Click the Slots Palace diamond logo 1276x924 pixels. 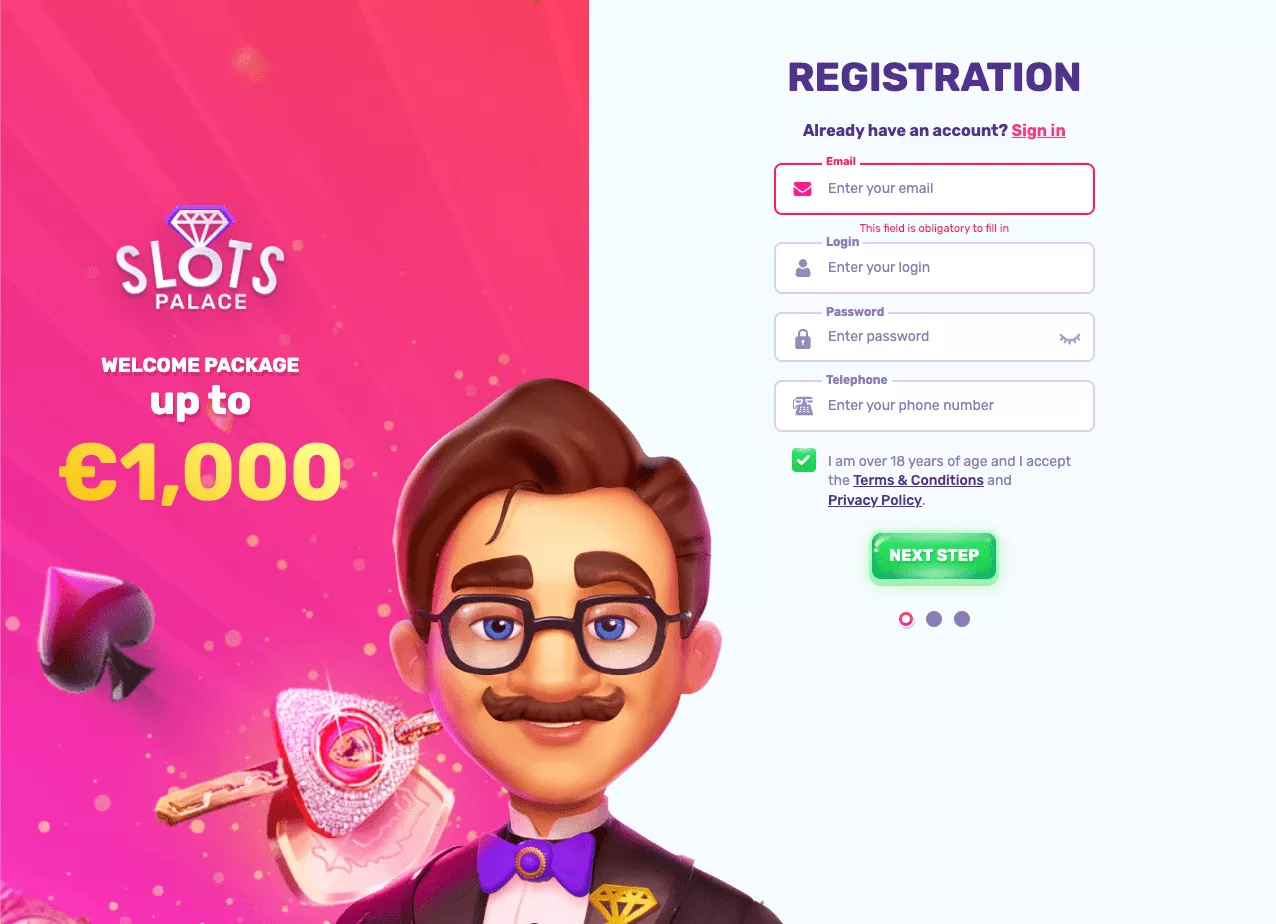[x=200, y=257]
